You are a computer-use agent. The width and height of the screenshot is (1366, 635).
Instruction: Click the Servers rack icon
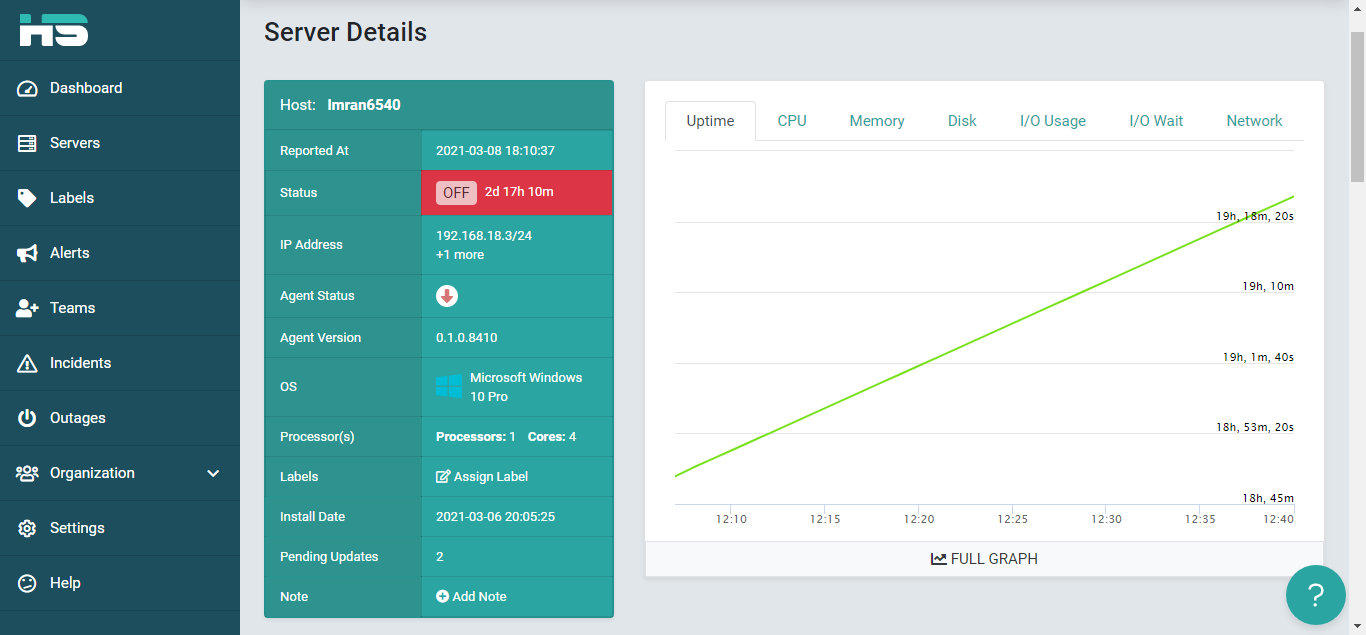[27, 143]
